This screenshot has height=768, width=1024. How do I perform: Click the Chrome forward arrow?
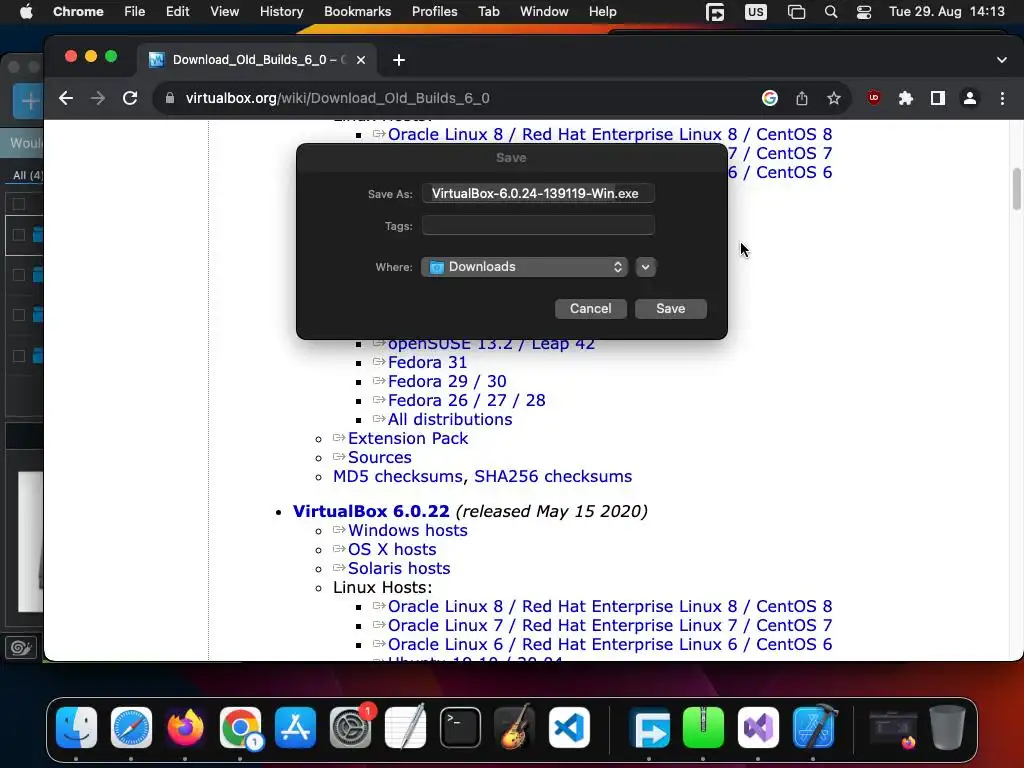pos(98,98)
